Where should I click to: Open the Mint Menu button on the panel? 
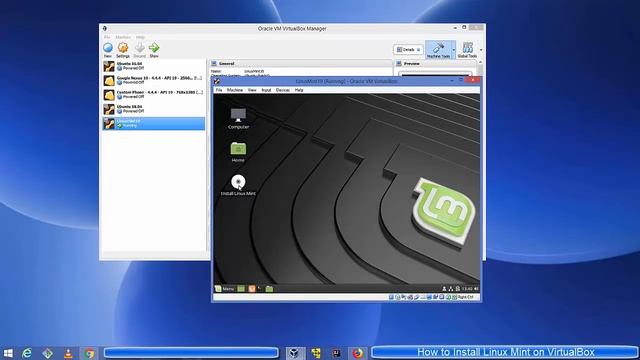click(x=224, y=289)
